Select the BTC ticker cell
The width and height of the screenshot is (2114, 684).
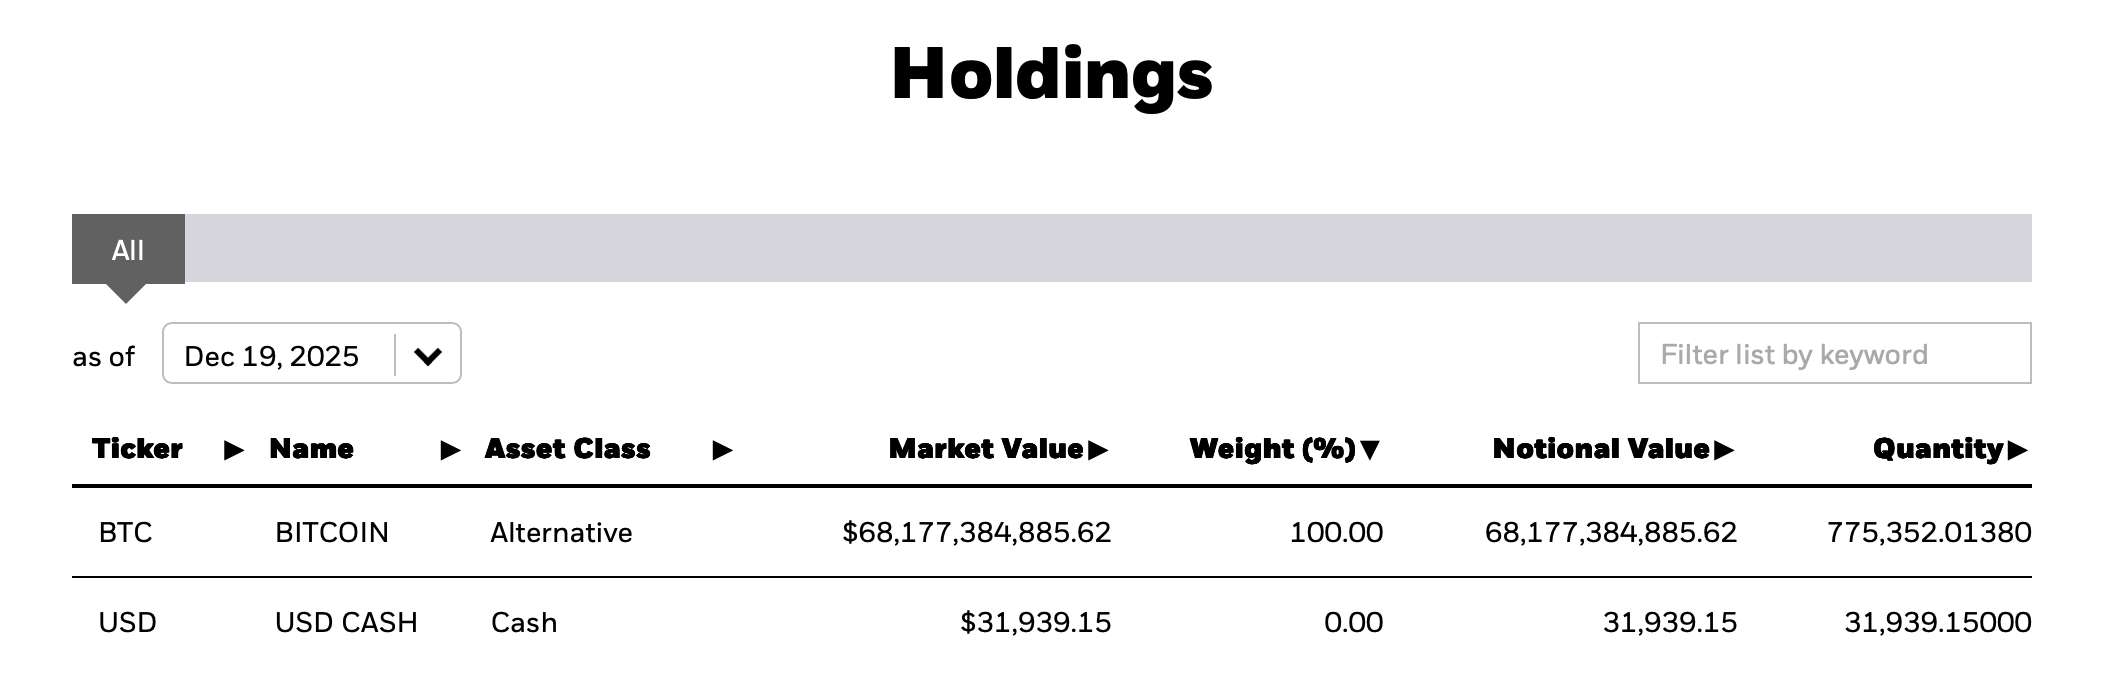pyautogui.click(x=125, y=532)
